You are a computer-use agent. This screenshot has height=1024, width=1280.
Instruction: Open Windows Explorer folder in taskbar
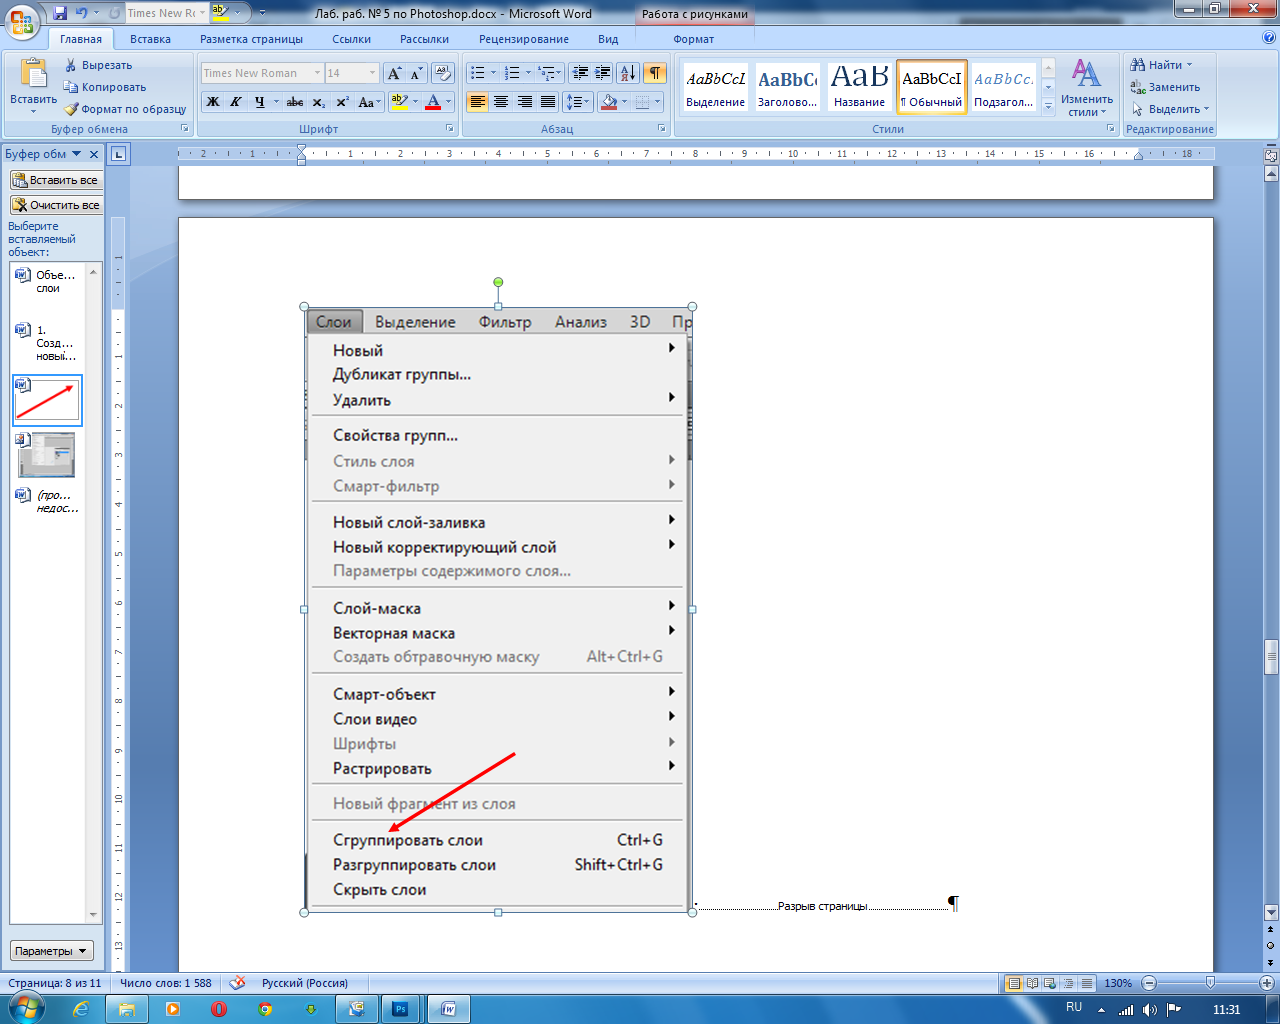(x=127, y=1009)
